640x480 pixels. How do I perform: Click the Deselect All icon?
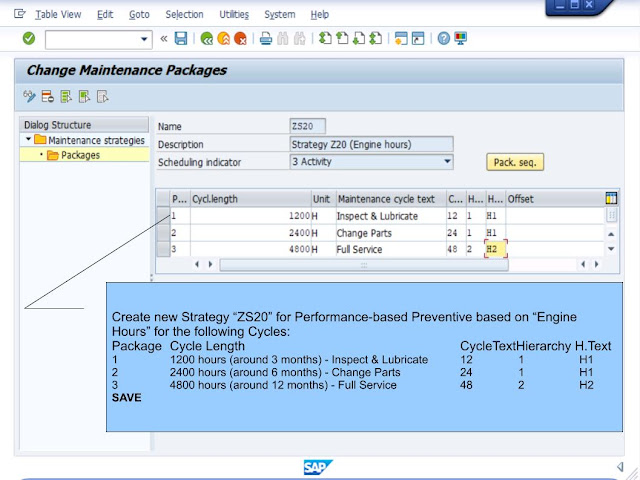tap(103, 97)
